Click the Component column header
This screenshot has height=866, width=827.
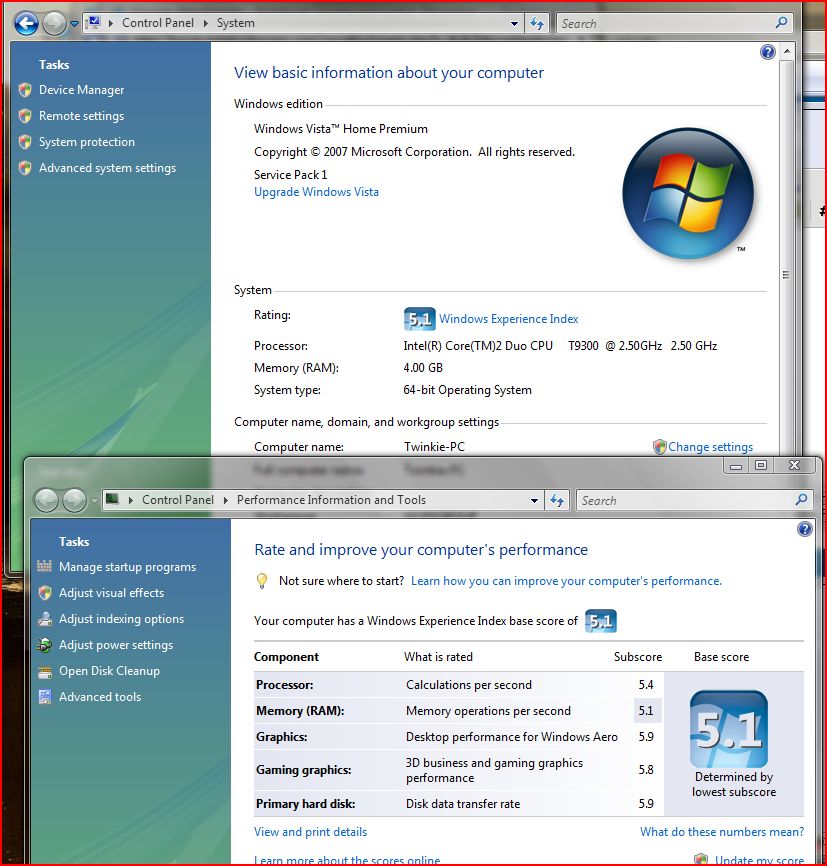click(x=286, y=657)
